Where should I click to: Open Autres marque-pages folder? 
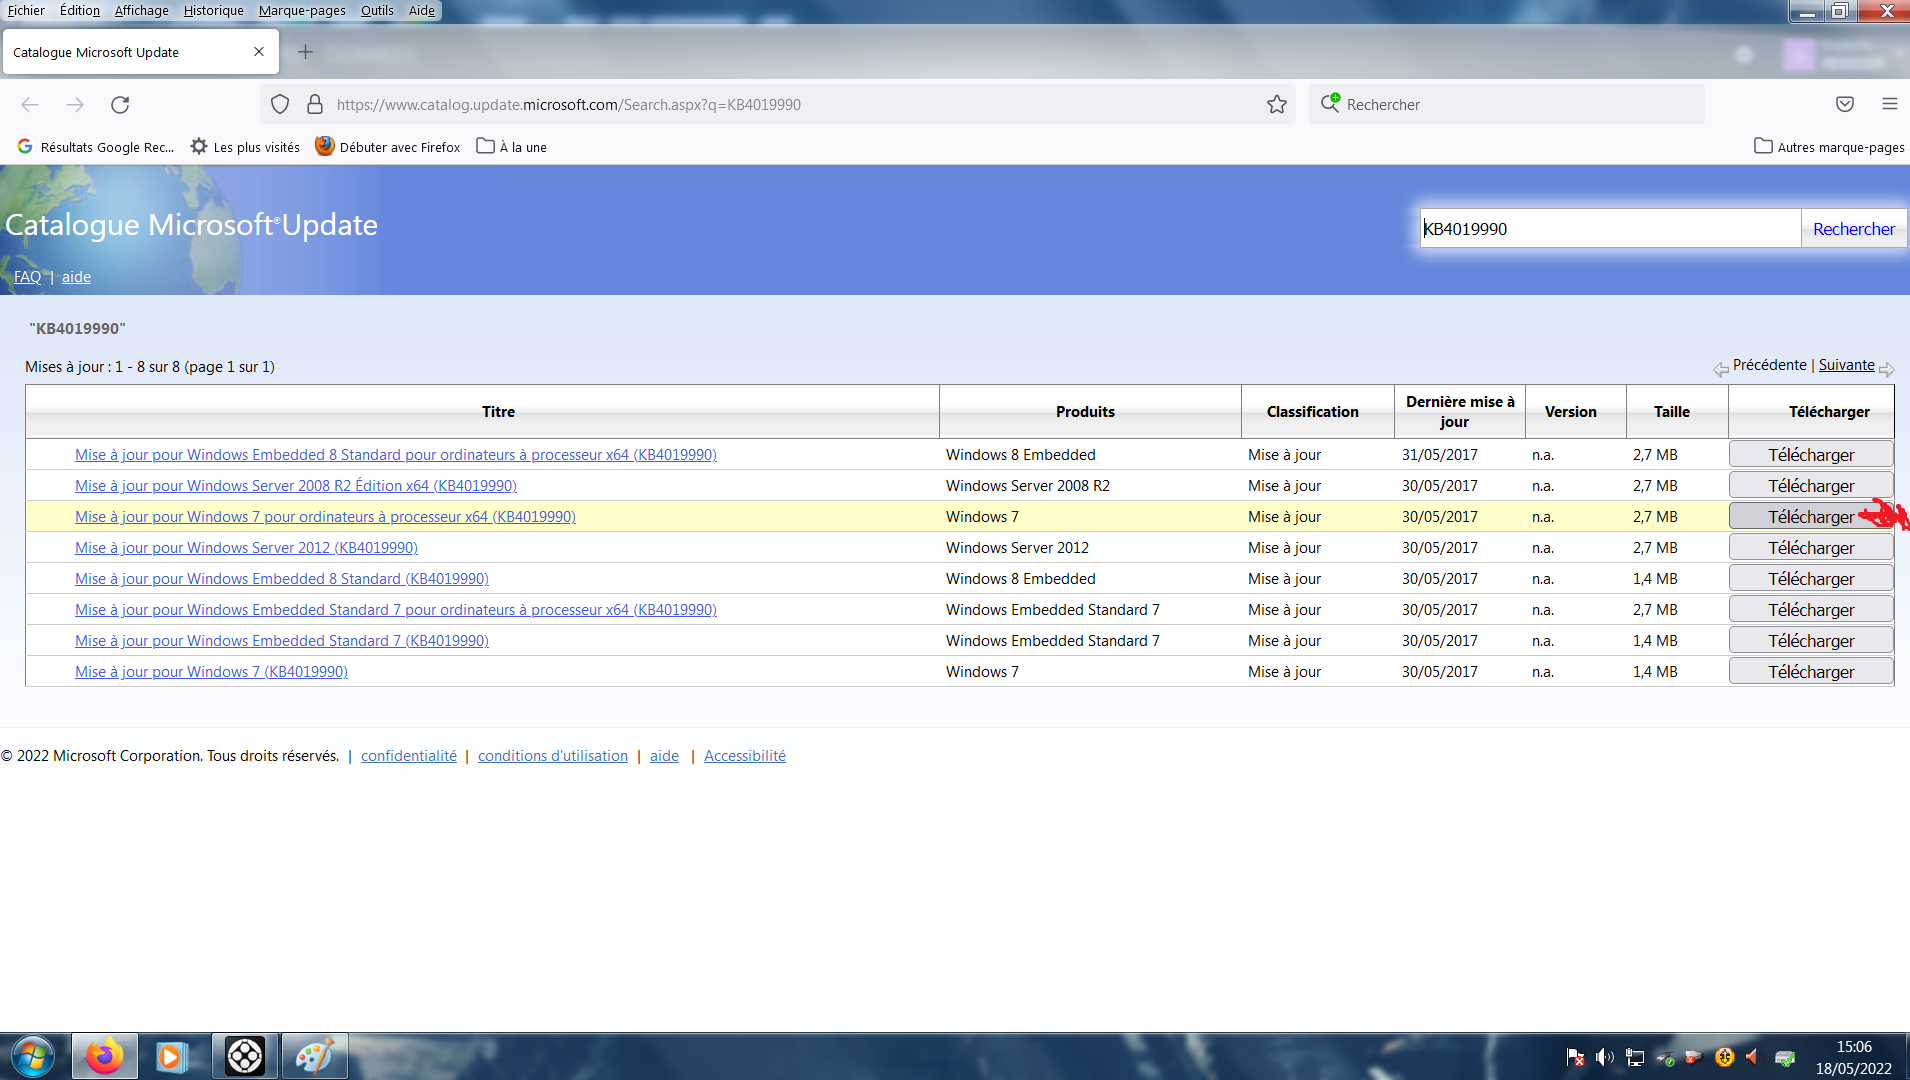(x=1829, y=147)
